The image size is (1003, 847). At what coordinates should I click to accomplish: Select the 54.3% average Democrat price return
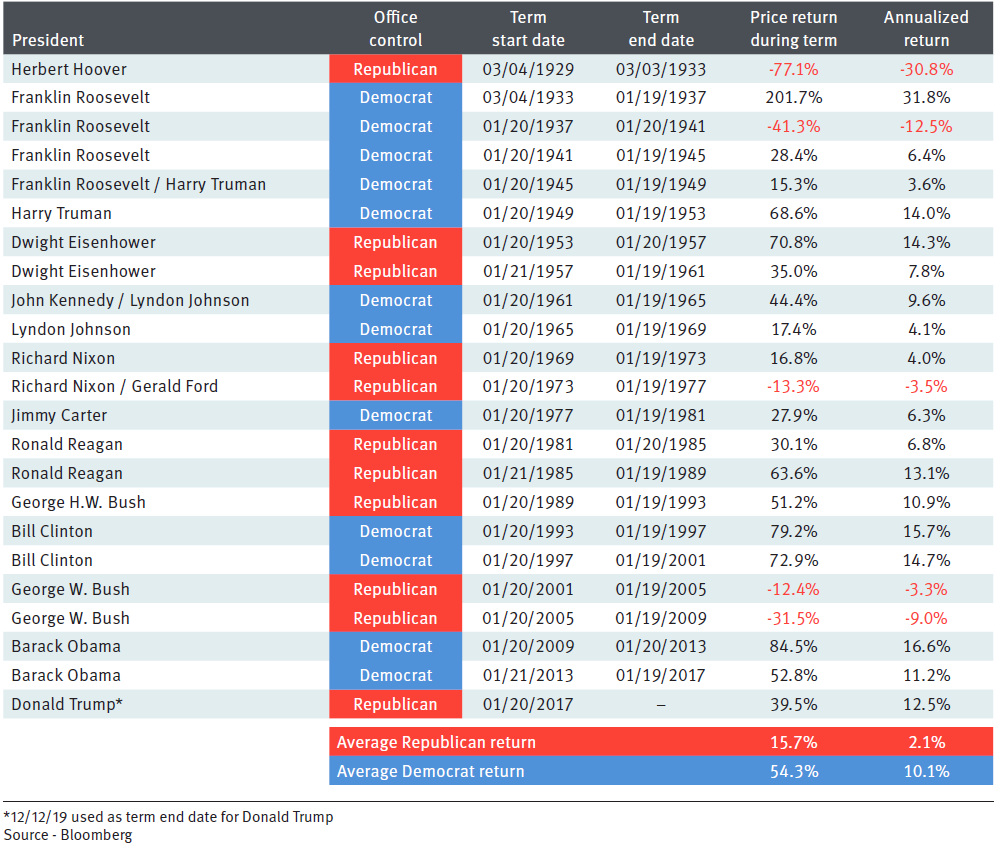(x=794, y=771)
